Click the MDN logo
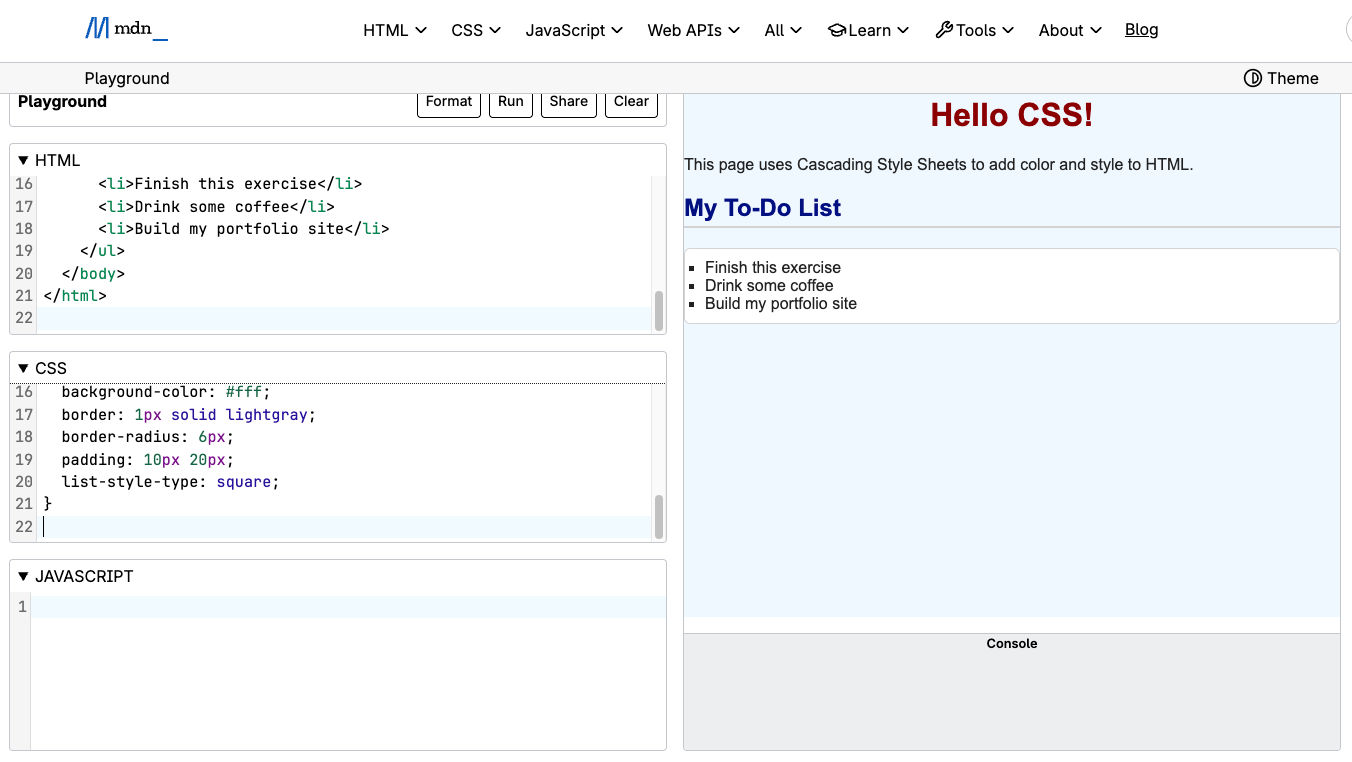1352x762 pixels. coord(126,29)
